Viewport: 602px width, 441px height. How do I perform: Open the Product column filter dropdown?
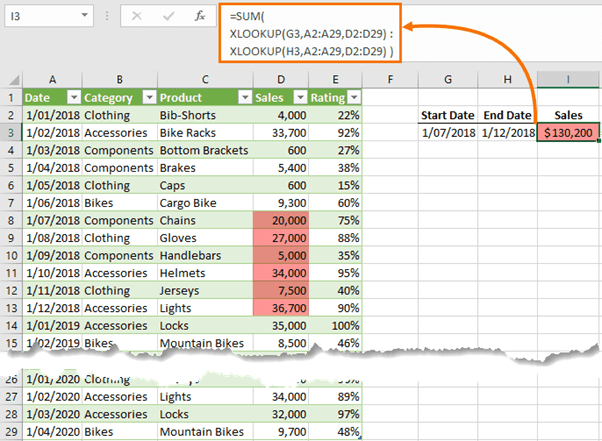point(245,97)
